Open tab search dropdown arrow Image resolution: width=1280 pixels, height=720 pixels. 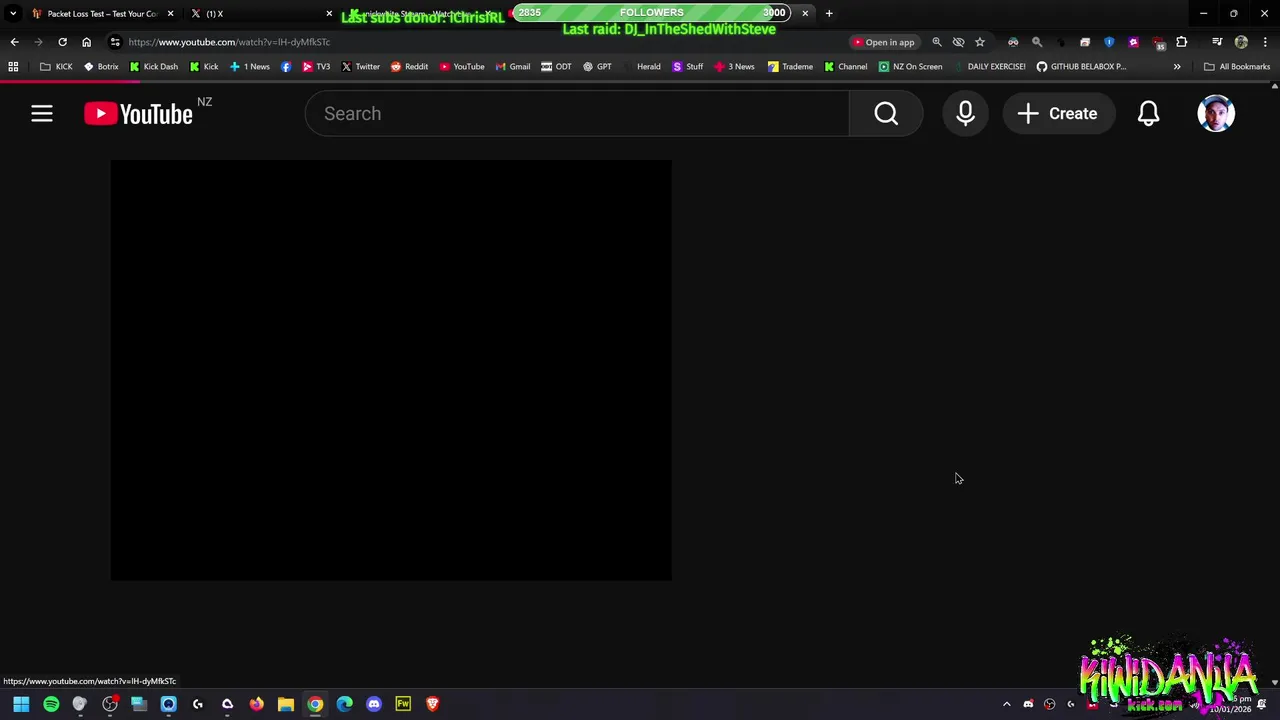click(x=13, y=13)
